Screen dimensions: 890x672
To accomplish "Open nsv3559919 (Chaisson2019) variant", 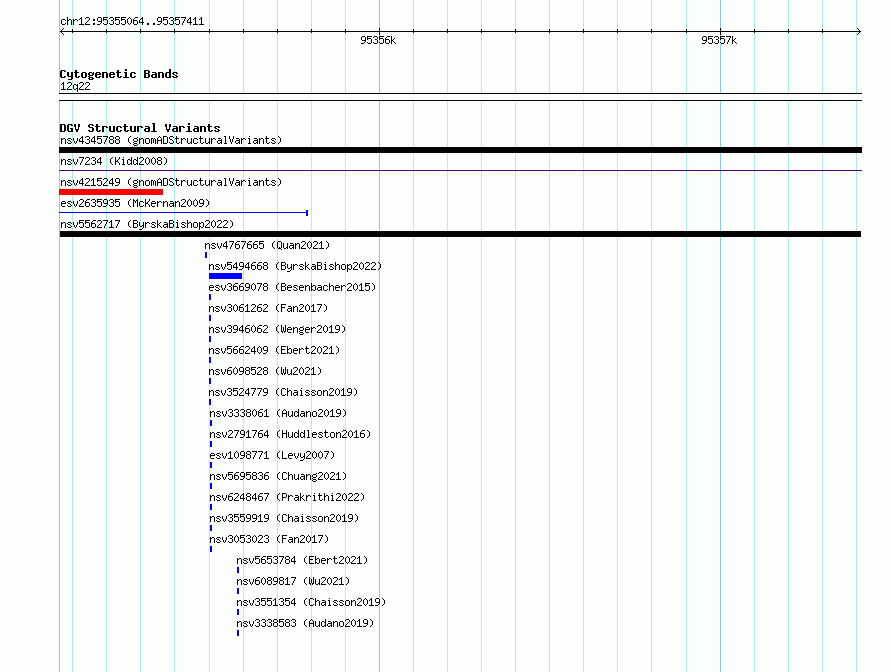I will (284, 518).
